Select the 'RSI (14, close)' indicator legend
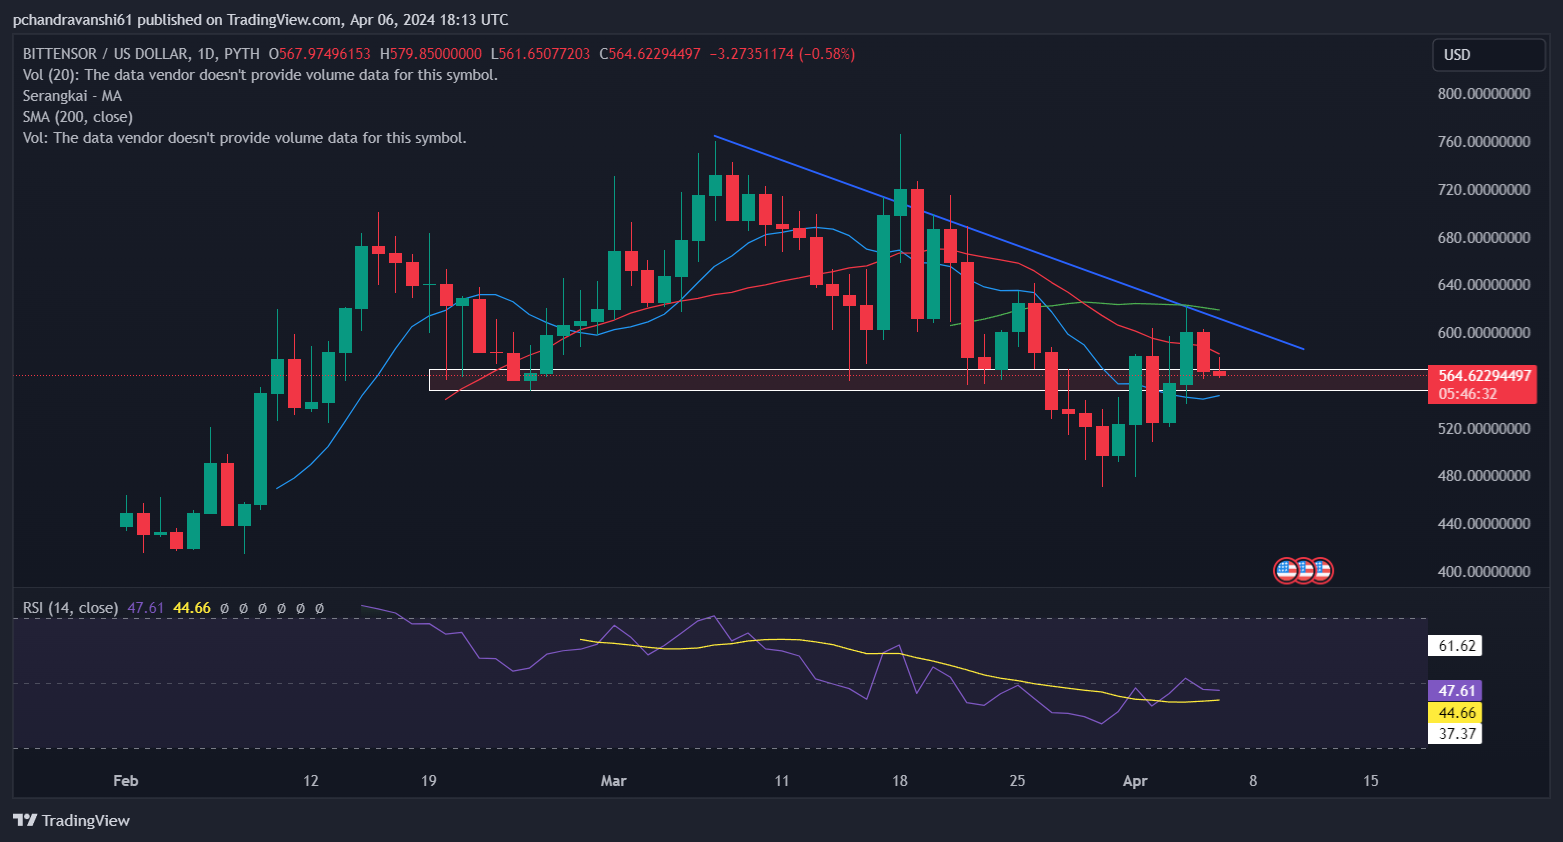The height and width of the screenshot is (842, 1563). [70, 608]
